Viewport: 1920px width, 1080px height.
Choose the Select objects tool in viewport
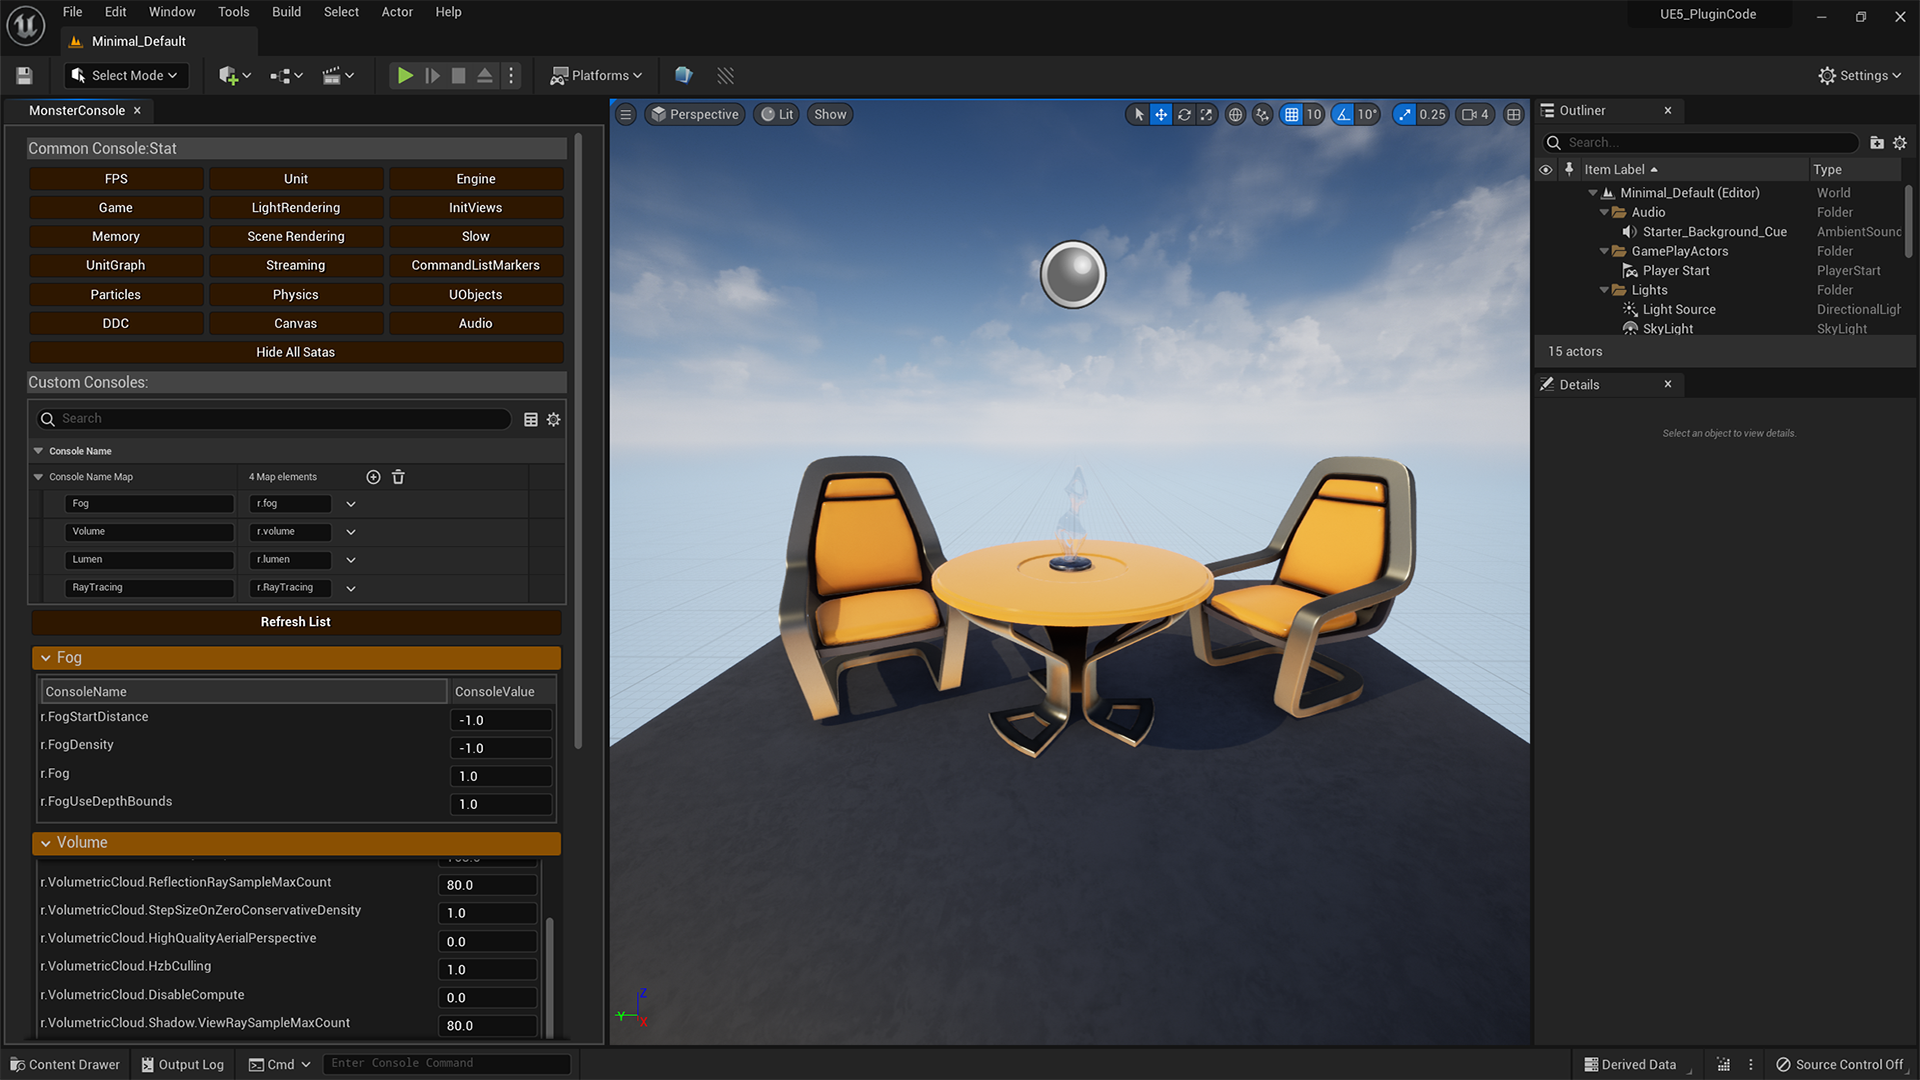click(1138, 114)
